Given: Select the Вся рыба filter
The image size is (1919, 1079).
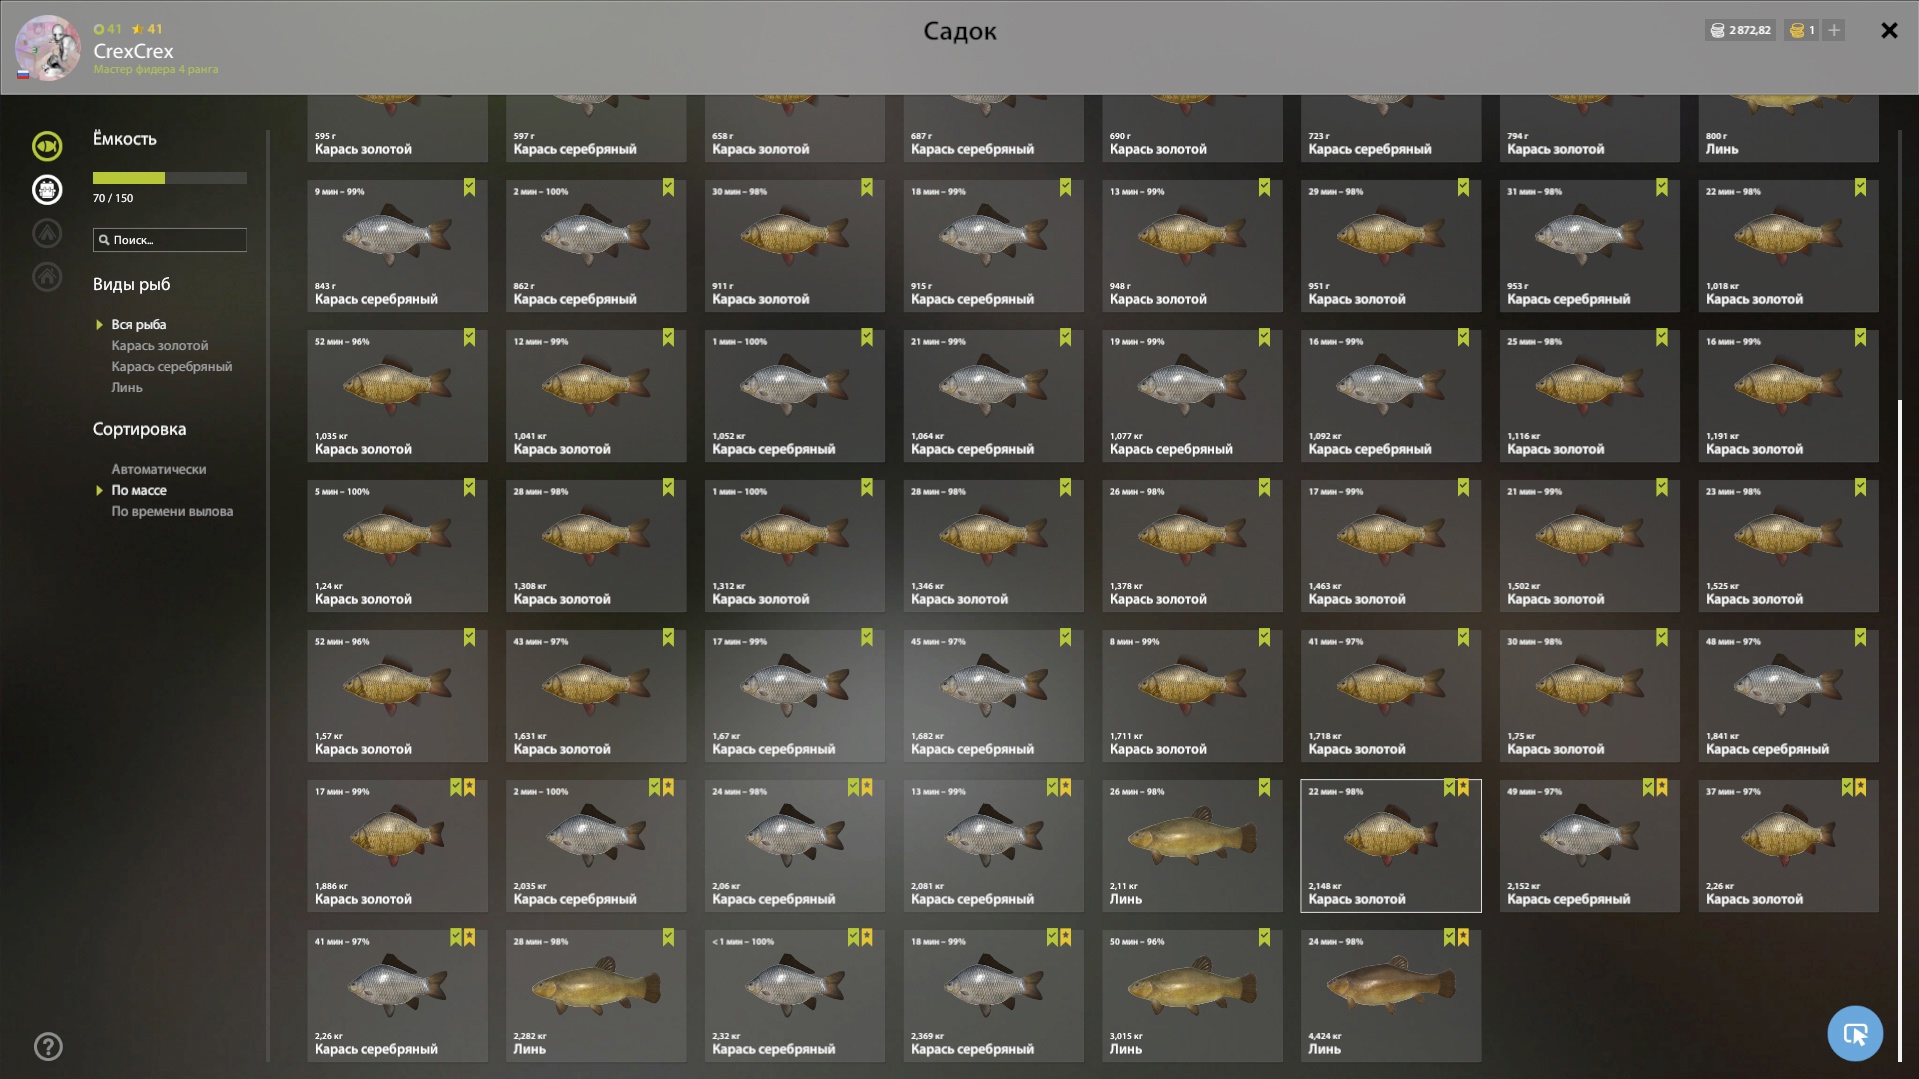Looking at the screenshot, I should [x=139, y=325].
